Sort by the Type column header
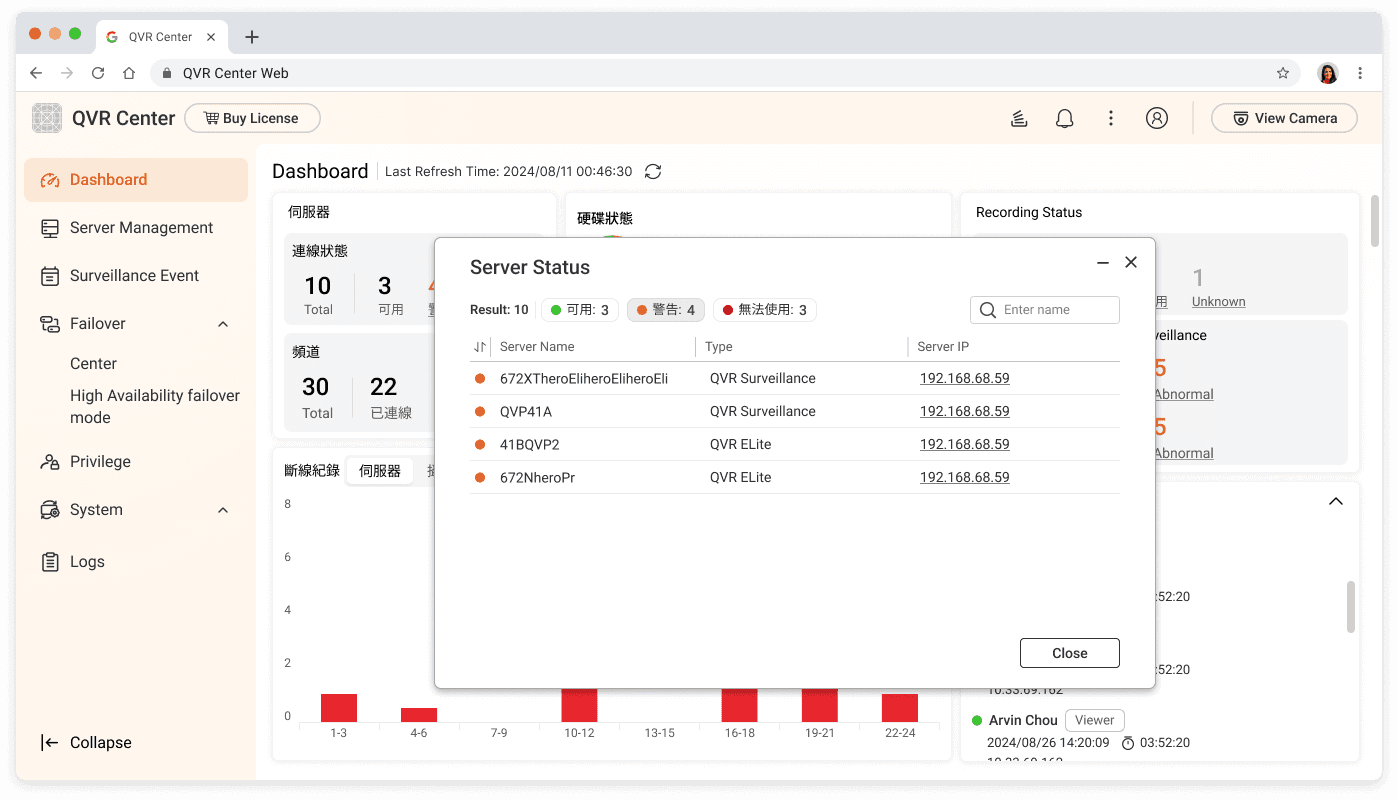The image size is (1398, 800). point(719,347)
